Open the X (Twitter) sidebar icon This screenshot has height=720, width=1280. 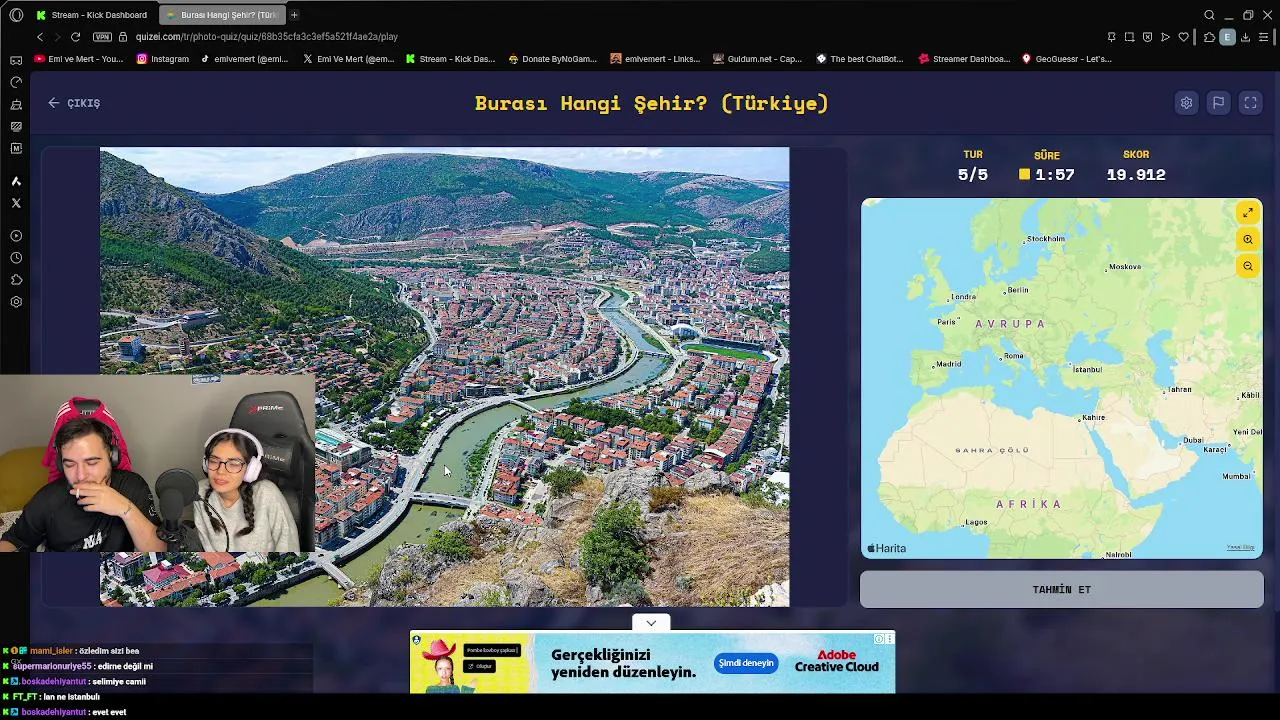(x=16, y=203)
